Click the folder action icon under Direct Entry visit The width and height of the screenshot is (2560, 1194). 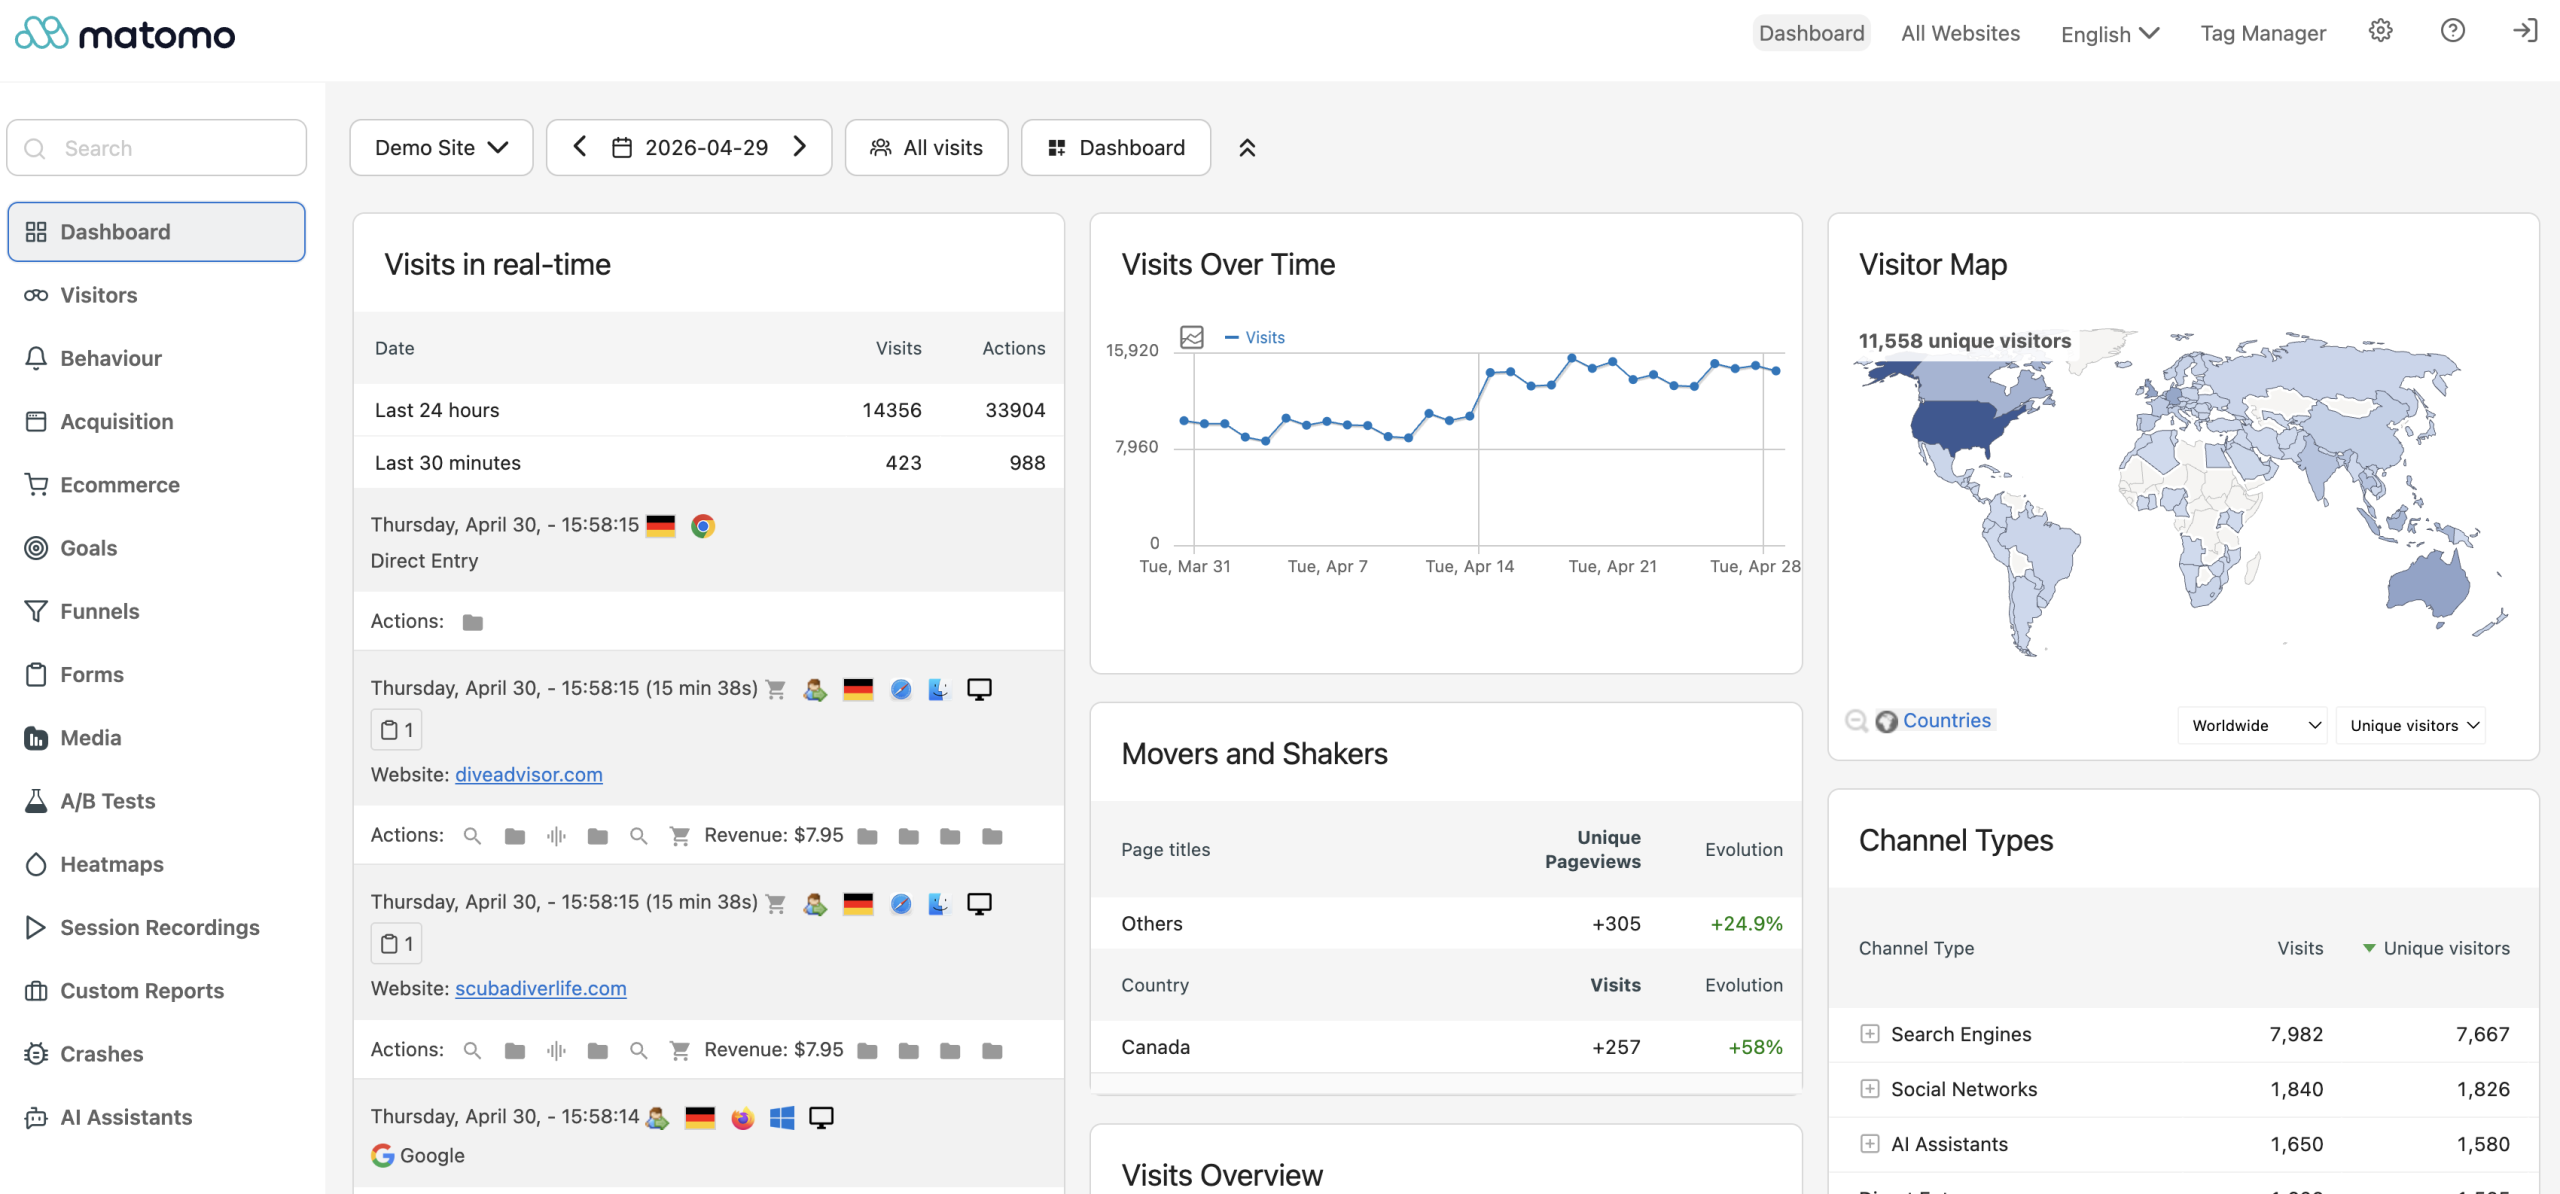[473, 622]
